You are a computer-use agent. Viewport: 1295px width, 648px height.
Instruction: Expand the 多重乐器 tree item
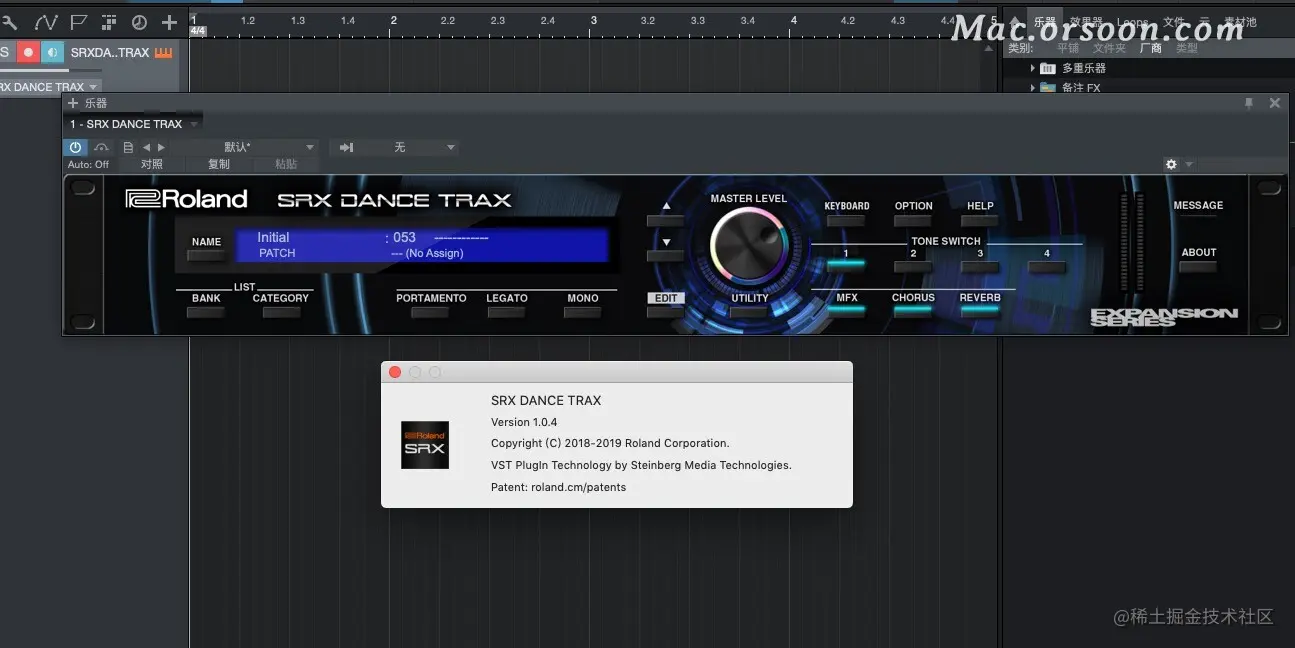(x=1033, y=68)
